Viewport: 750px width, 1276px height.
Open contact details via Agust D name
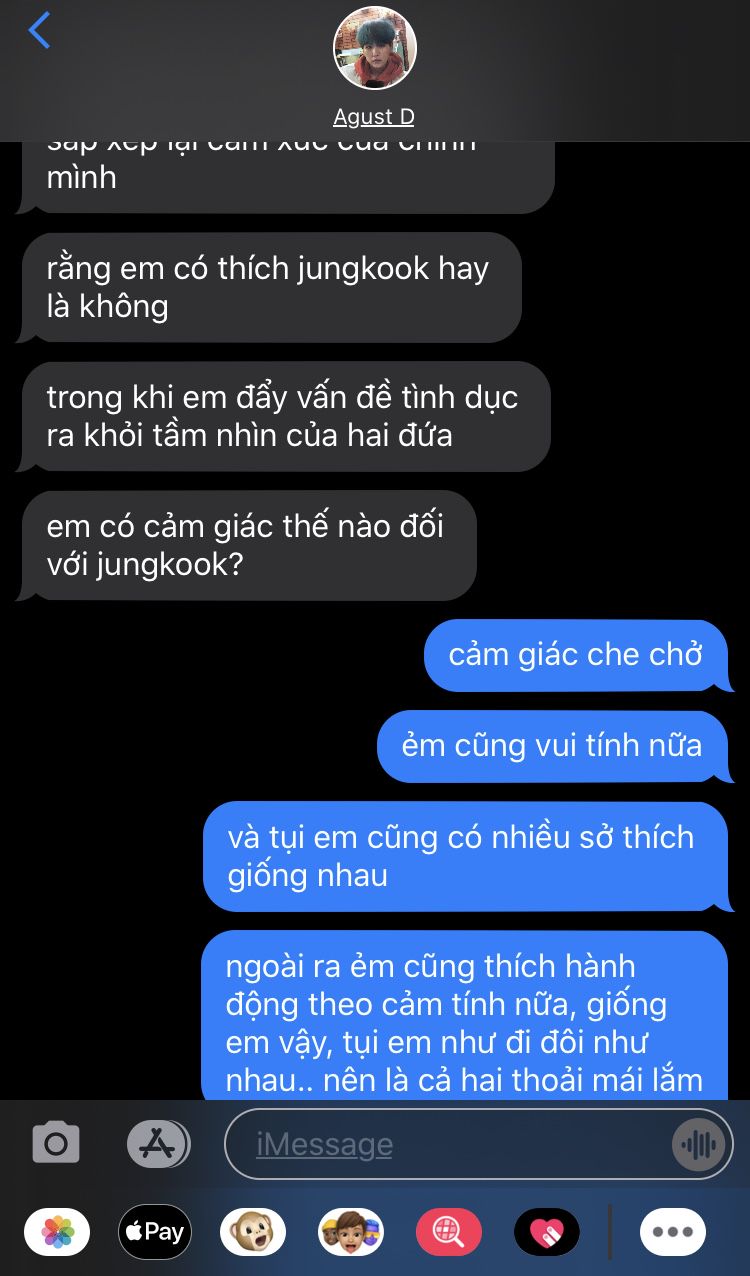374,117
